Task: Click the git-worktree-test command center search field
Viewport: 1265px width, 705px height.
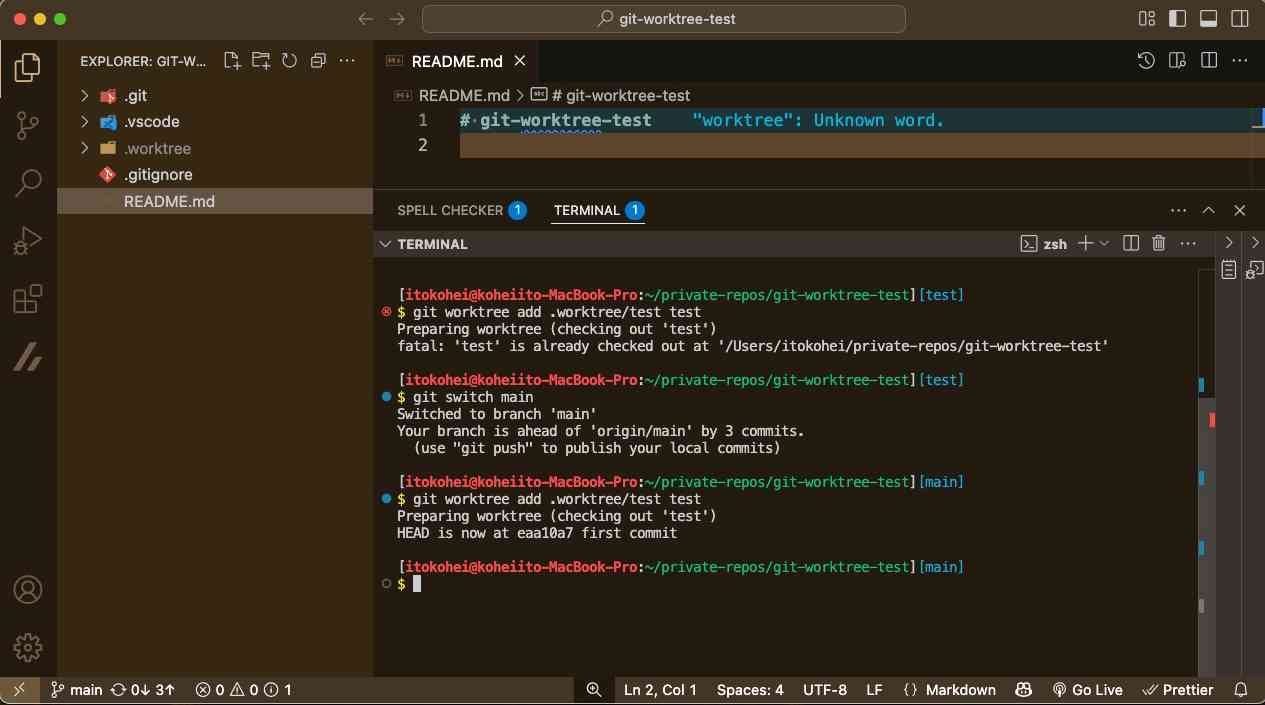Action: 664,19
